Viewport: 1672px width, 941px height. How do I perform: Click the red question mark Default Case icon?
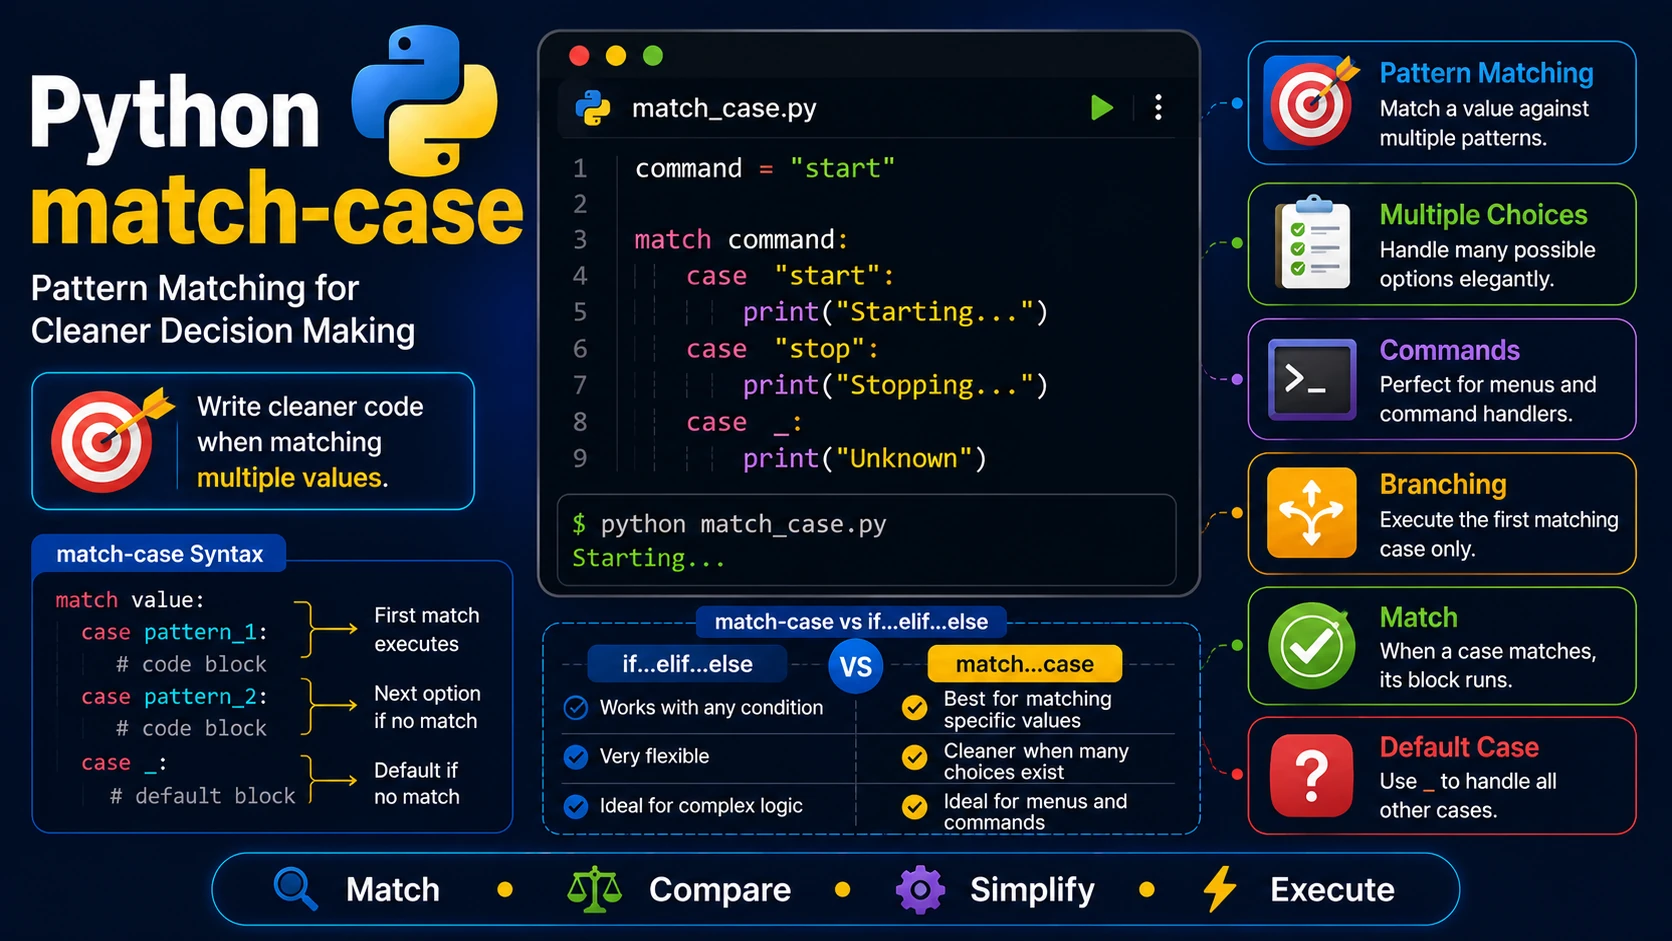[x=1311, y=775]
